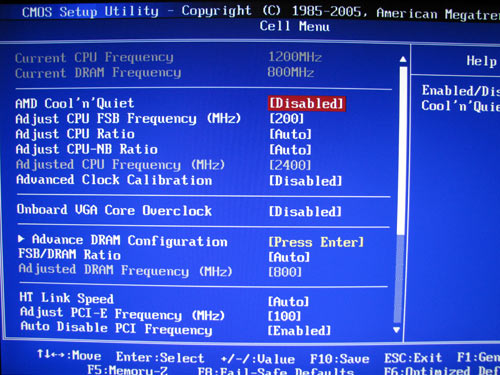Select the AMD Cool'n'Quiet [Disabled] value

click(306, 103)
